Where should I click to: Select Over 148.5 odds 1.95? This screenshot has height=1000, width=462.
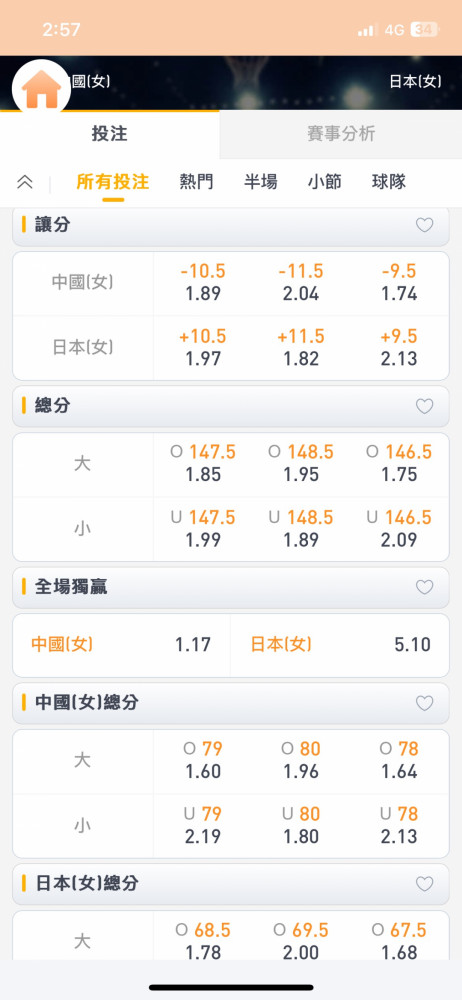[x=301, y=463]
